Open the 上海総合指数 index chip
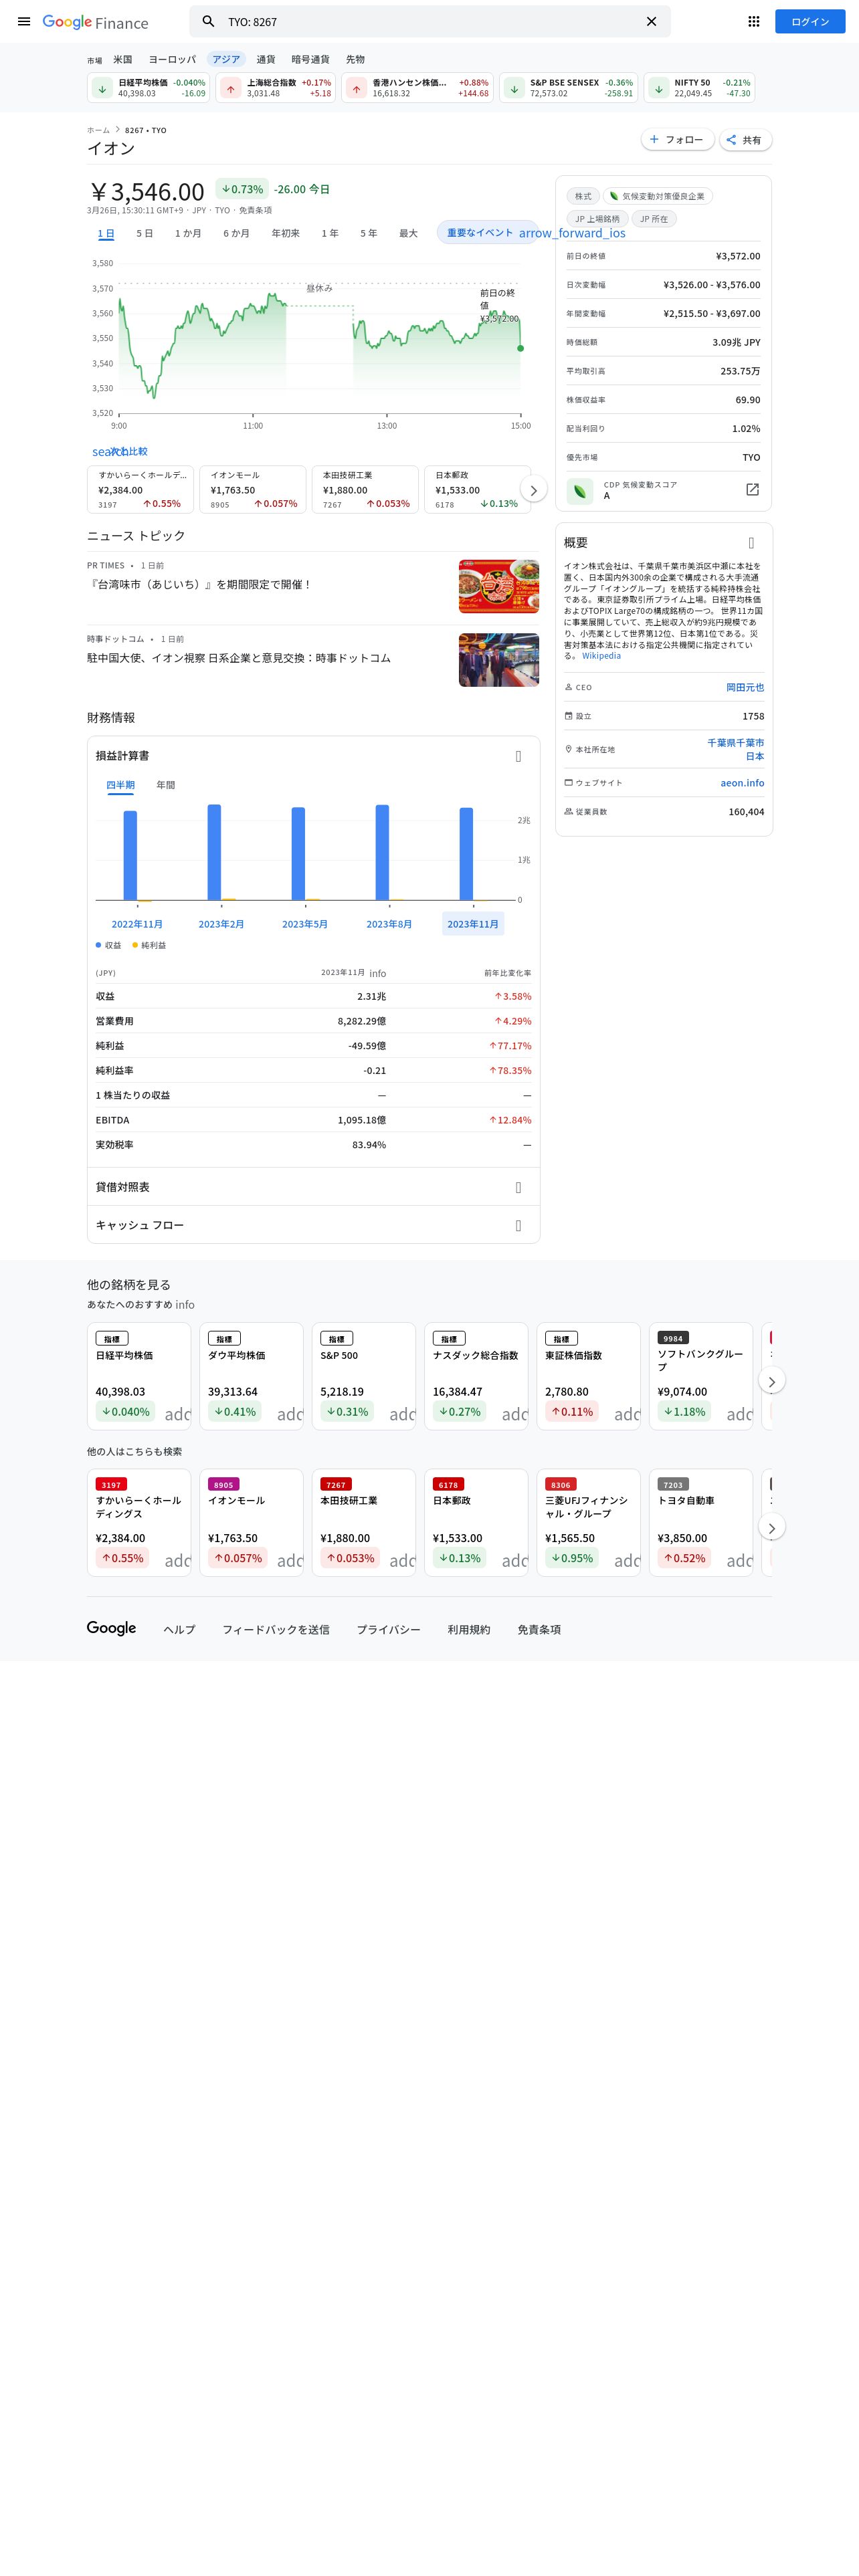859x2576 pixels. click(x=275, y=88)
